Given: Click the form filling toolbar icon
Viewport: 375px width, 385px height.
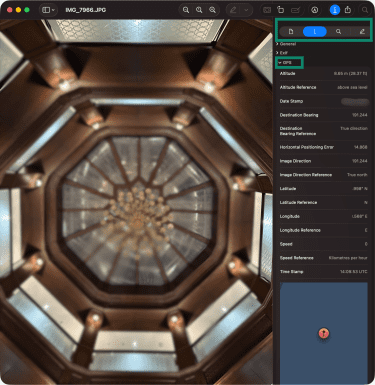Looking at the screenshot, I should pos(267,10).
